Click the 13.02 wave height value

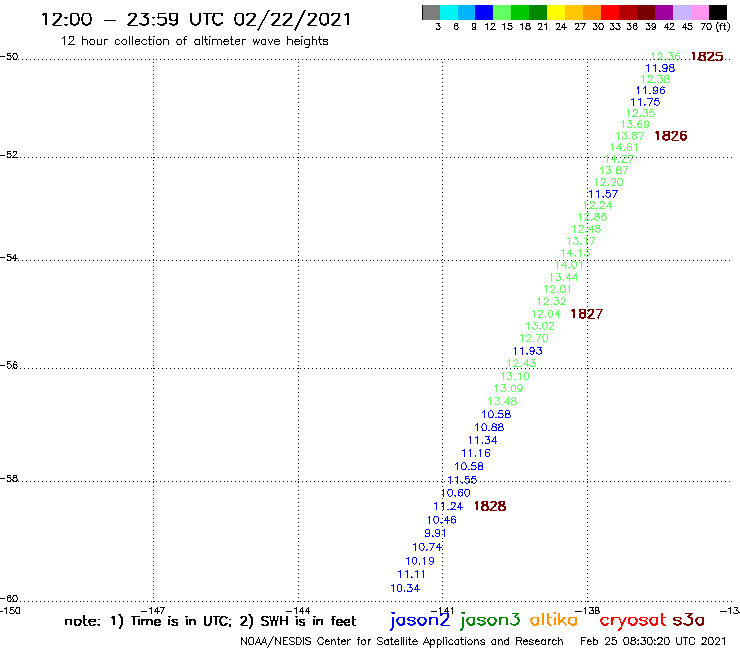(x=540, y=326)
